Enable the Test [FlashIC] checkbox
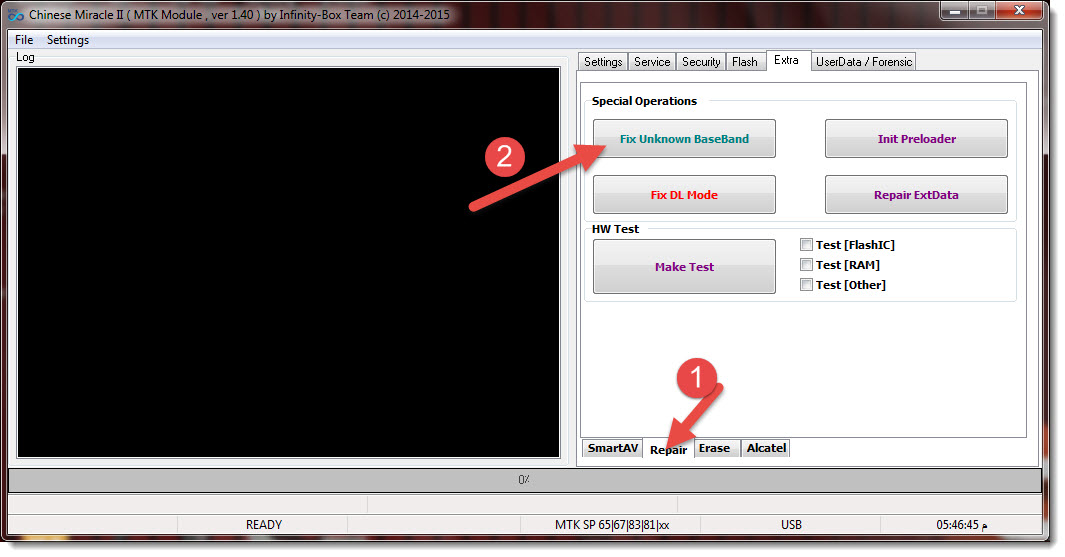This screenshot has height=557, width=1065. coord(806,245)
